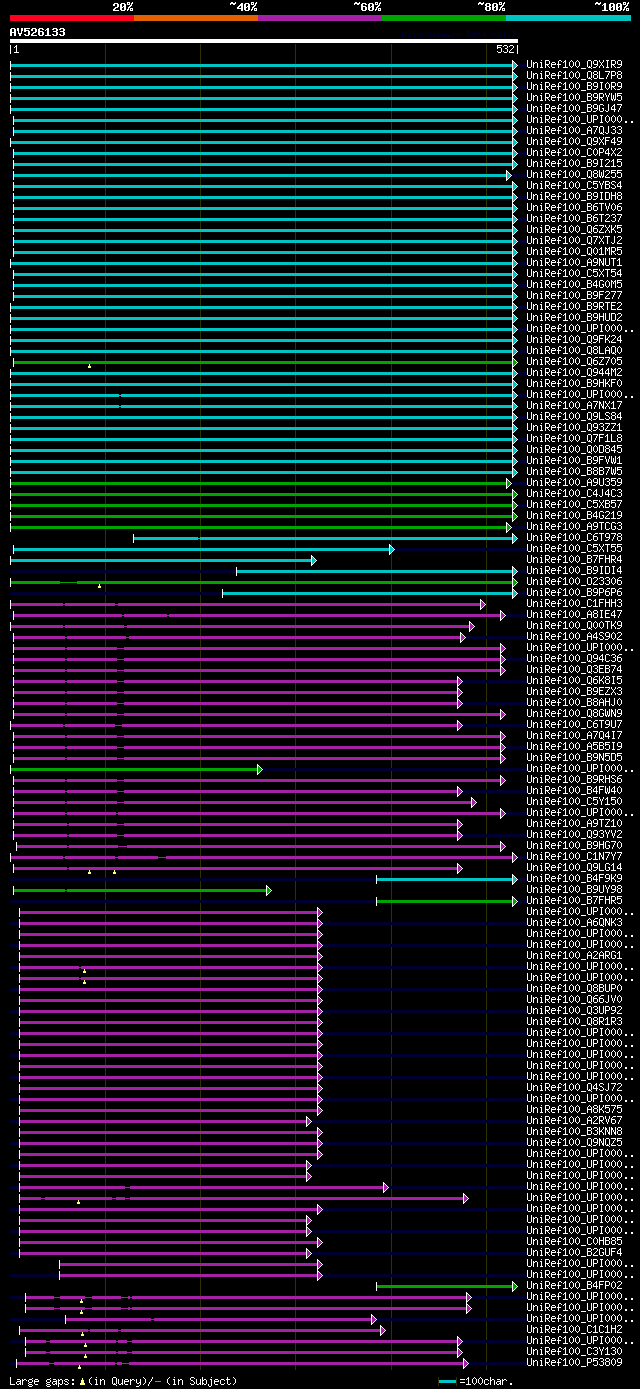The image size is (640, 1389).
Task: Select hit UniRef100_Q7XTJ2
Action: pyautogui.click(x=574, y=240)
